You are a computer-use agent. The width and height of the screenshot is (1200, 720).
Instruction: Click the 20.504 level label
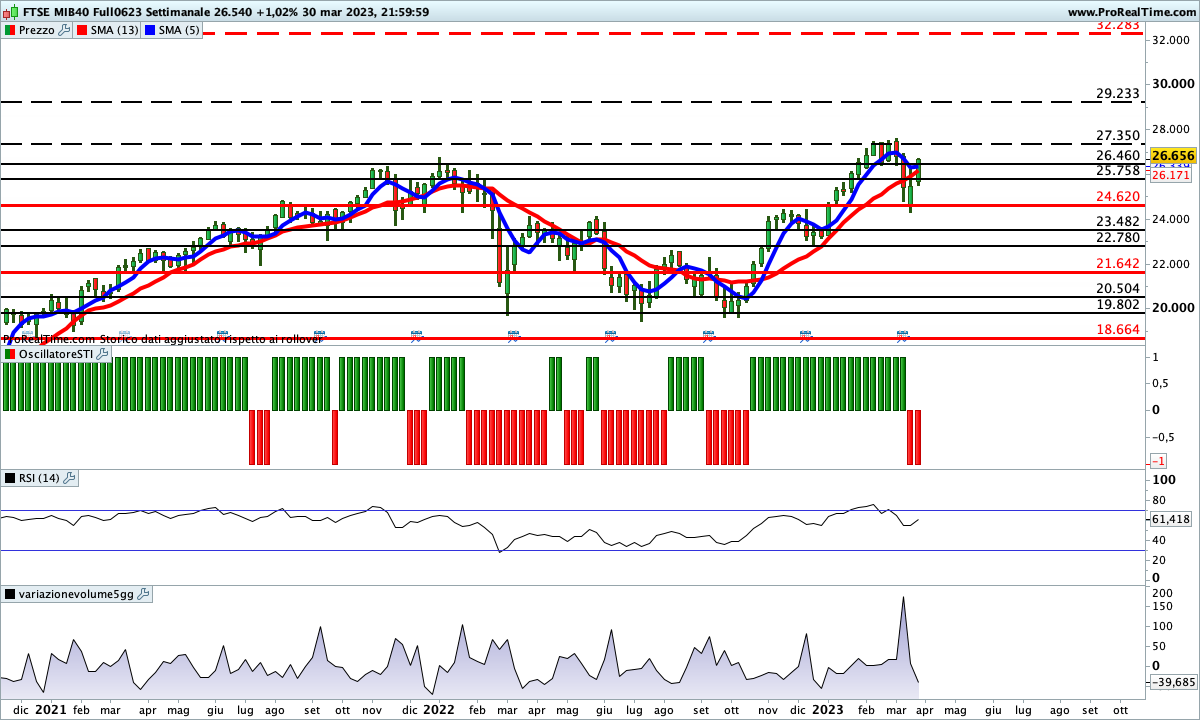pos(1118,288)
